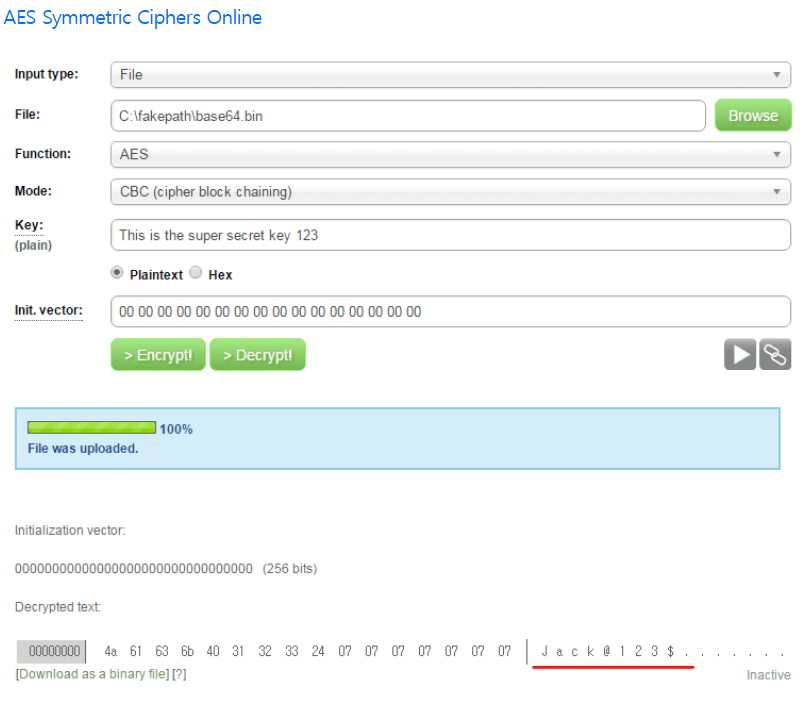808x705 pixels.
Task: Click the [?] help link
Action: point(179,674)
